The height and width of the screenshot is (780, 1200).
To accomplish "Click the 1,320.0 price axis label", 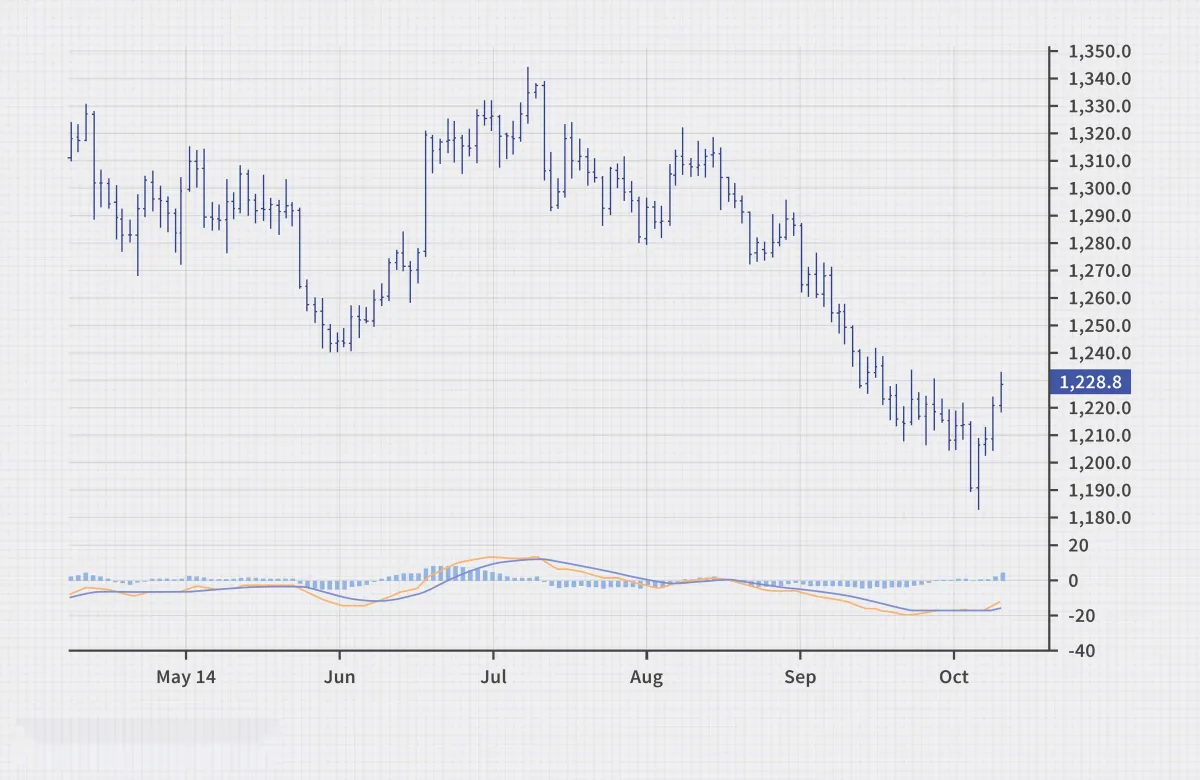I will pyautogui.click(x=1100, y=134).
